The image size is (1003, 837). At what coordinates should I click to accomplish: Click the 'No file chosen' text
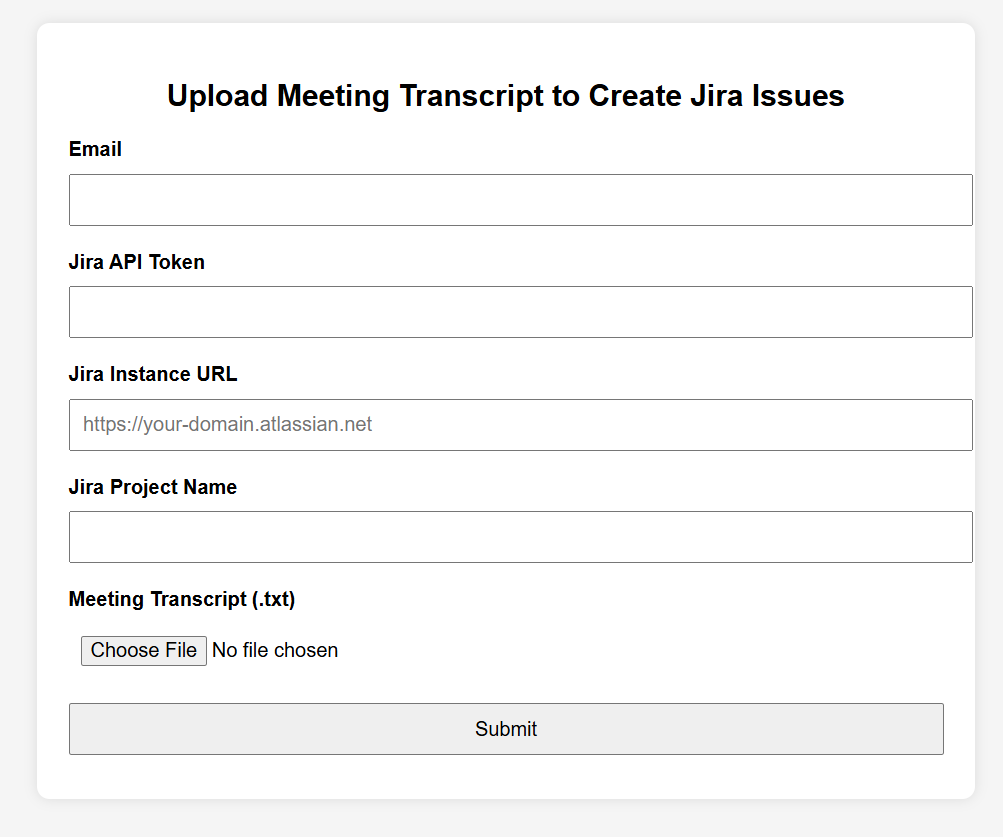275,650
